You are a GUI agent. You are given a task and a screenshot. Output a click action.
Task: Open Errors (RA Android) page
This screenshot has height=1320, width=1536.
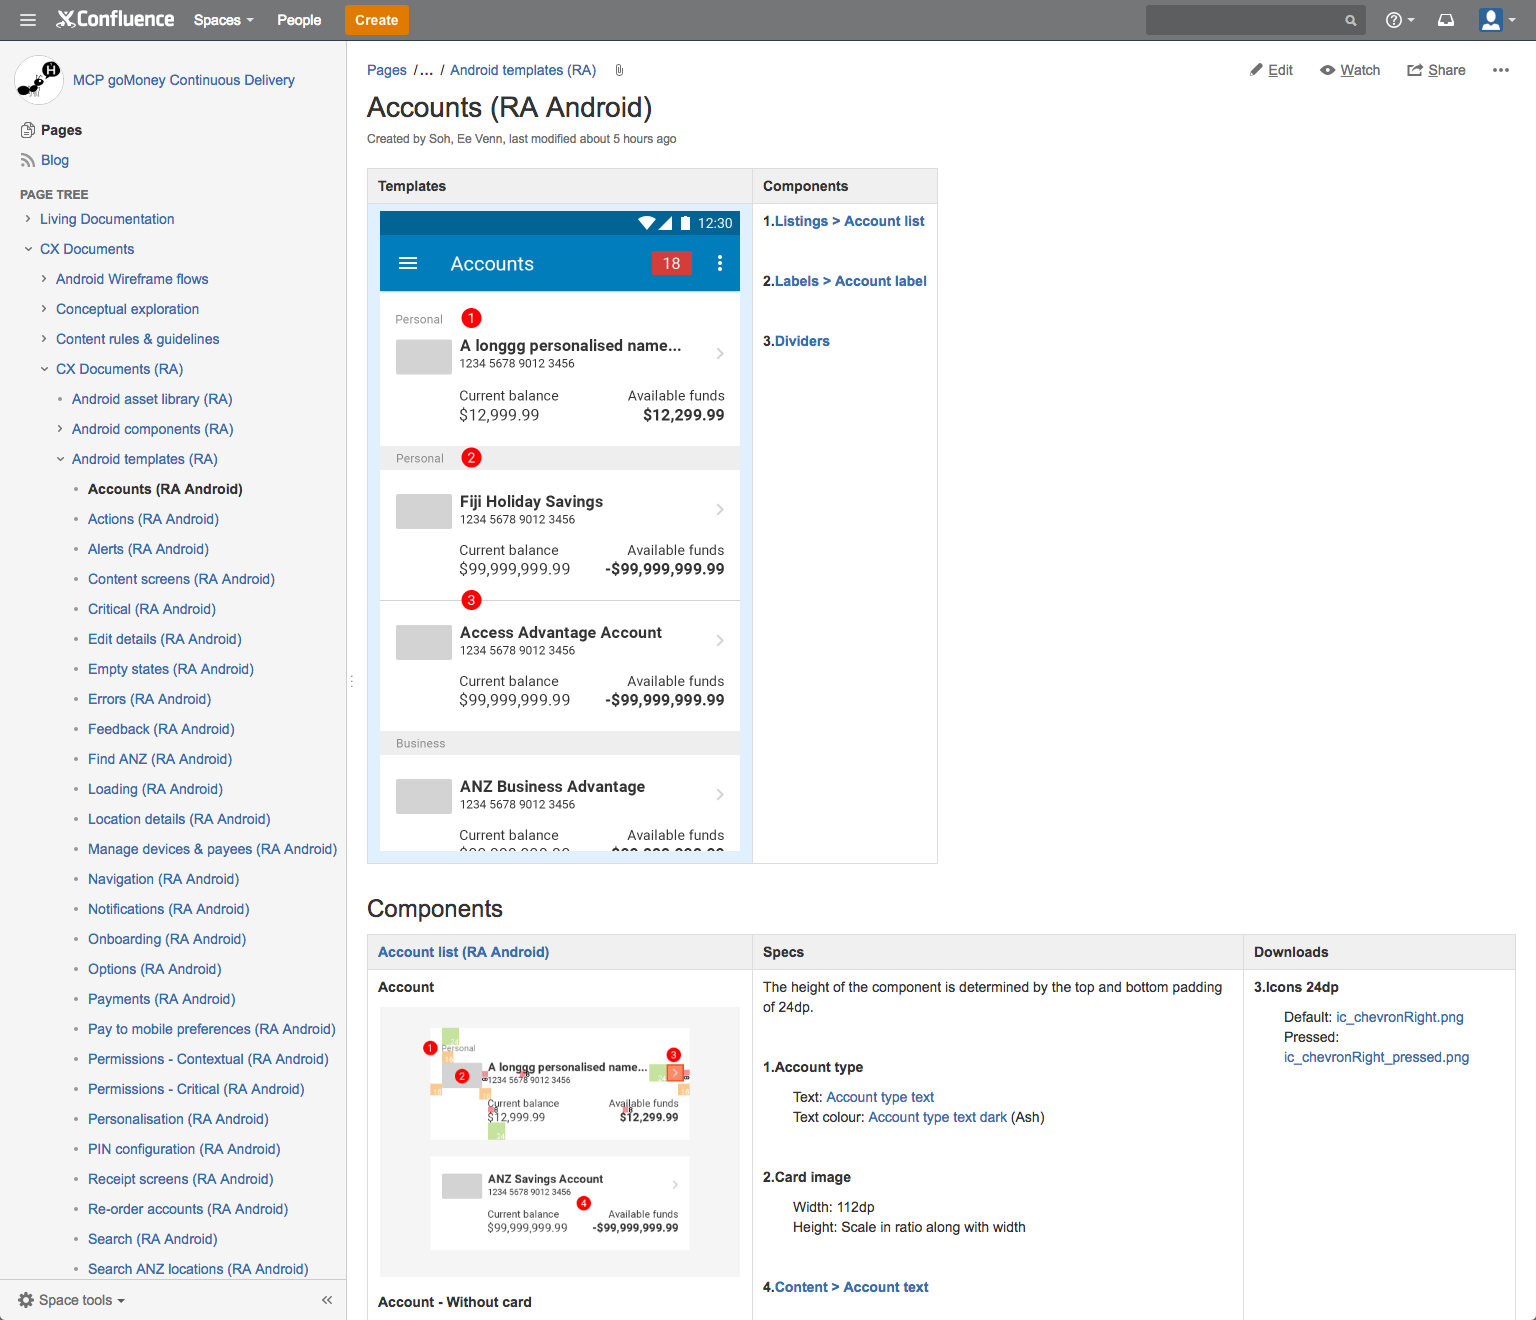tap(149, 699)
